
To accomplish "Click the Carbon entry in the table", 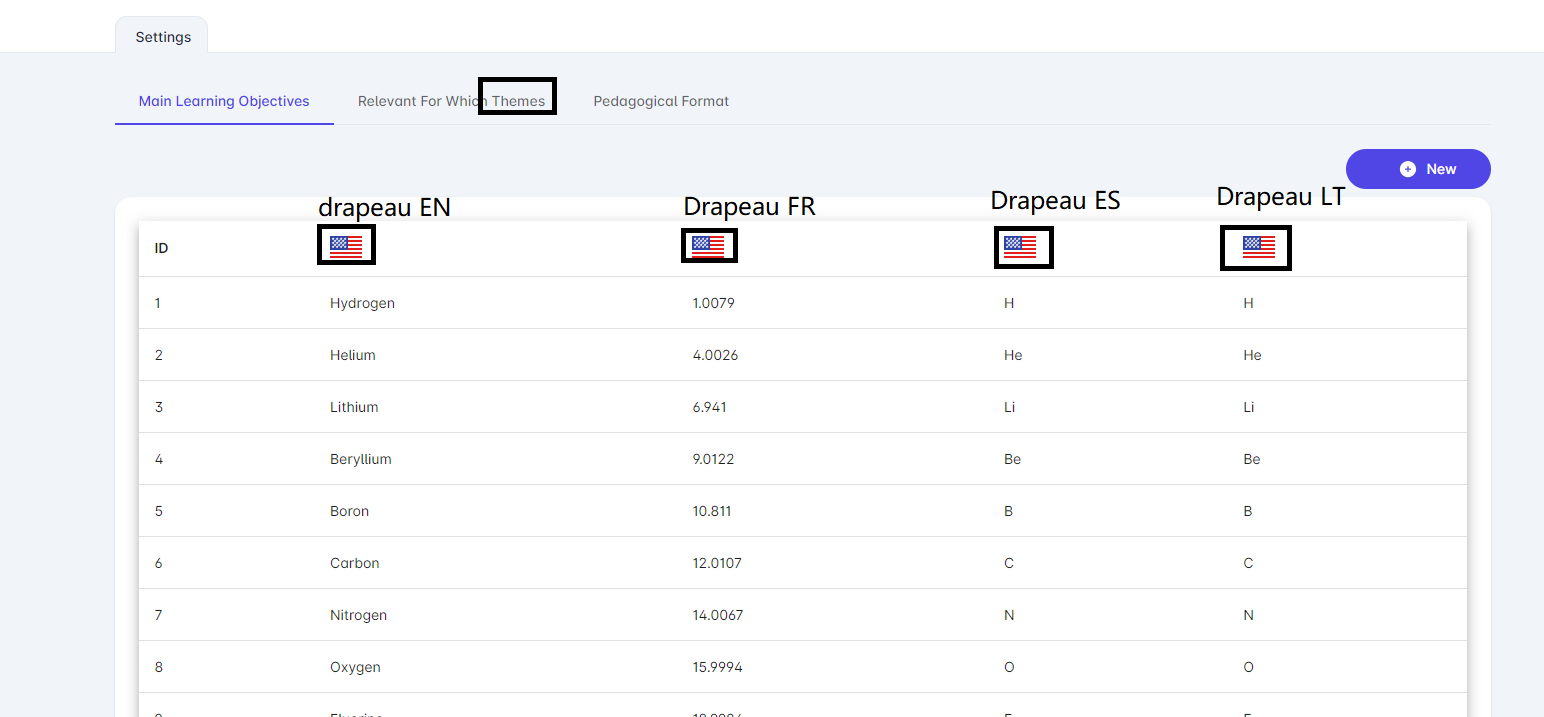I will 355,563.
